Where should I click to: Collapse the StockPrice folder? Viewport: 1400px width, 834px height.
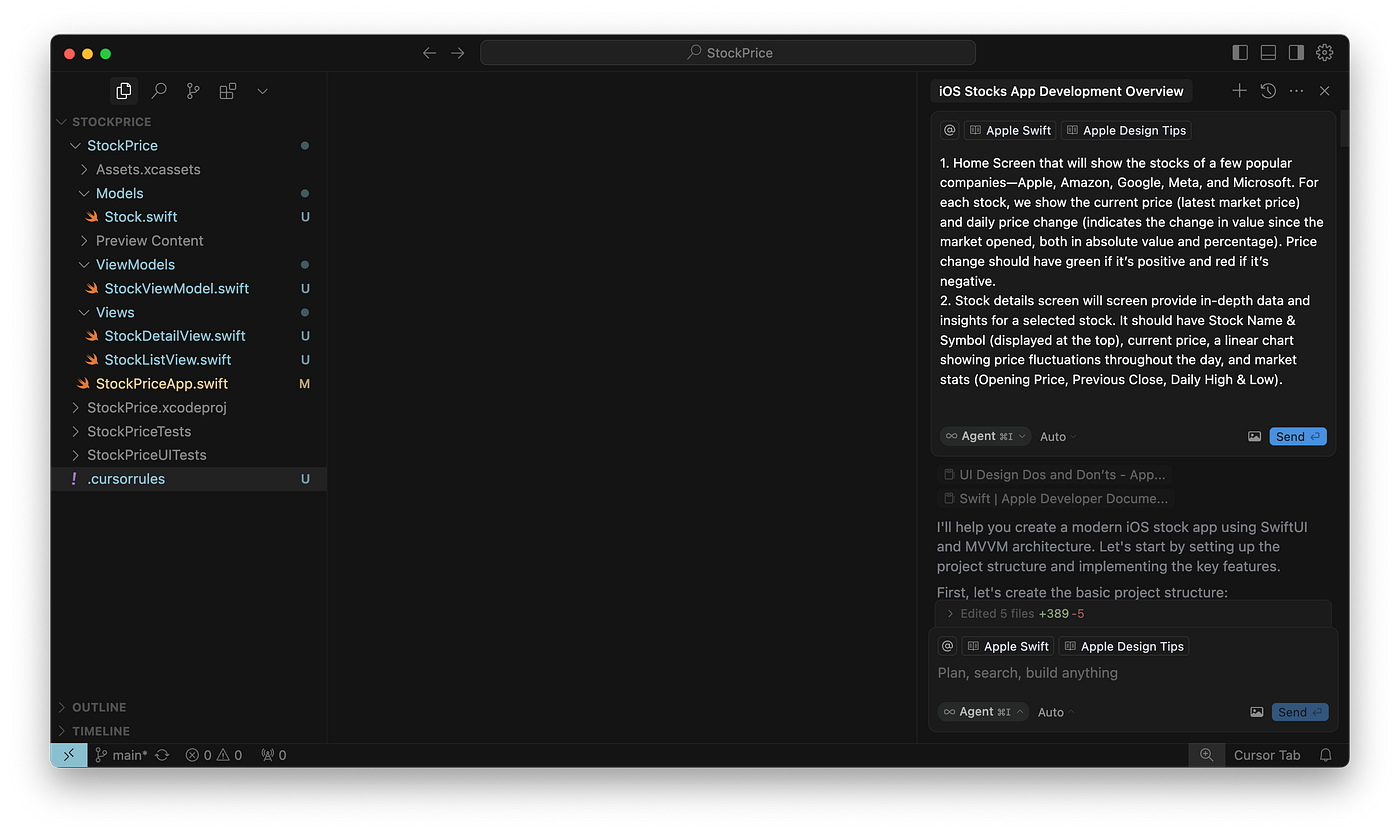[188, 146]
